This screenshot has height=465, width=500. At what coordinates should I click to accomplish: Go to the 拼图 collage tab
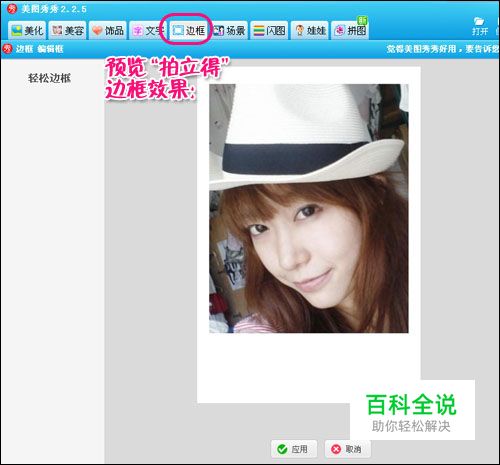pos(350,31)
